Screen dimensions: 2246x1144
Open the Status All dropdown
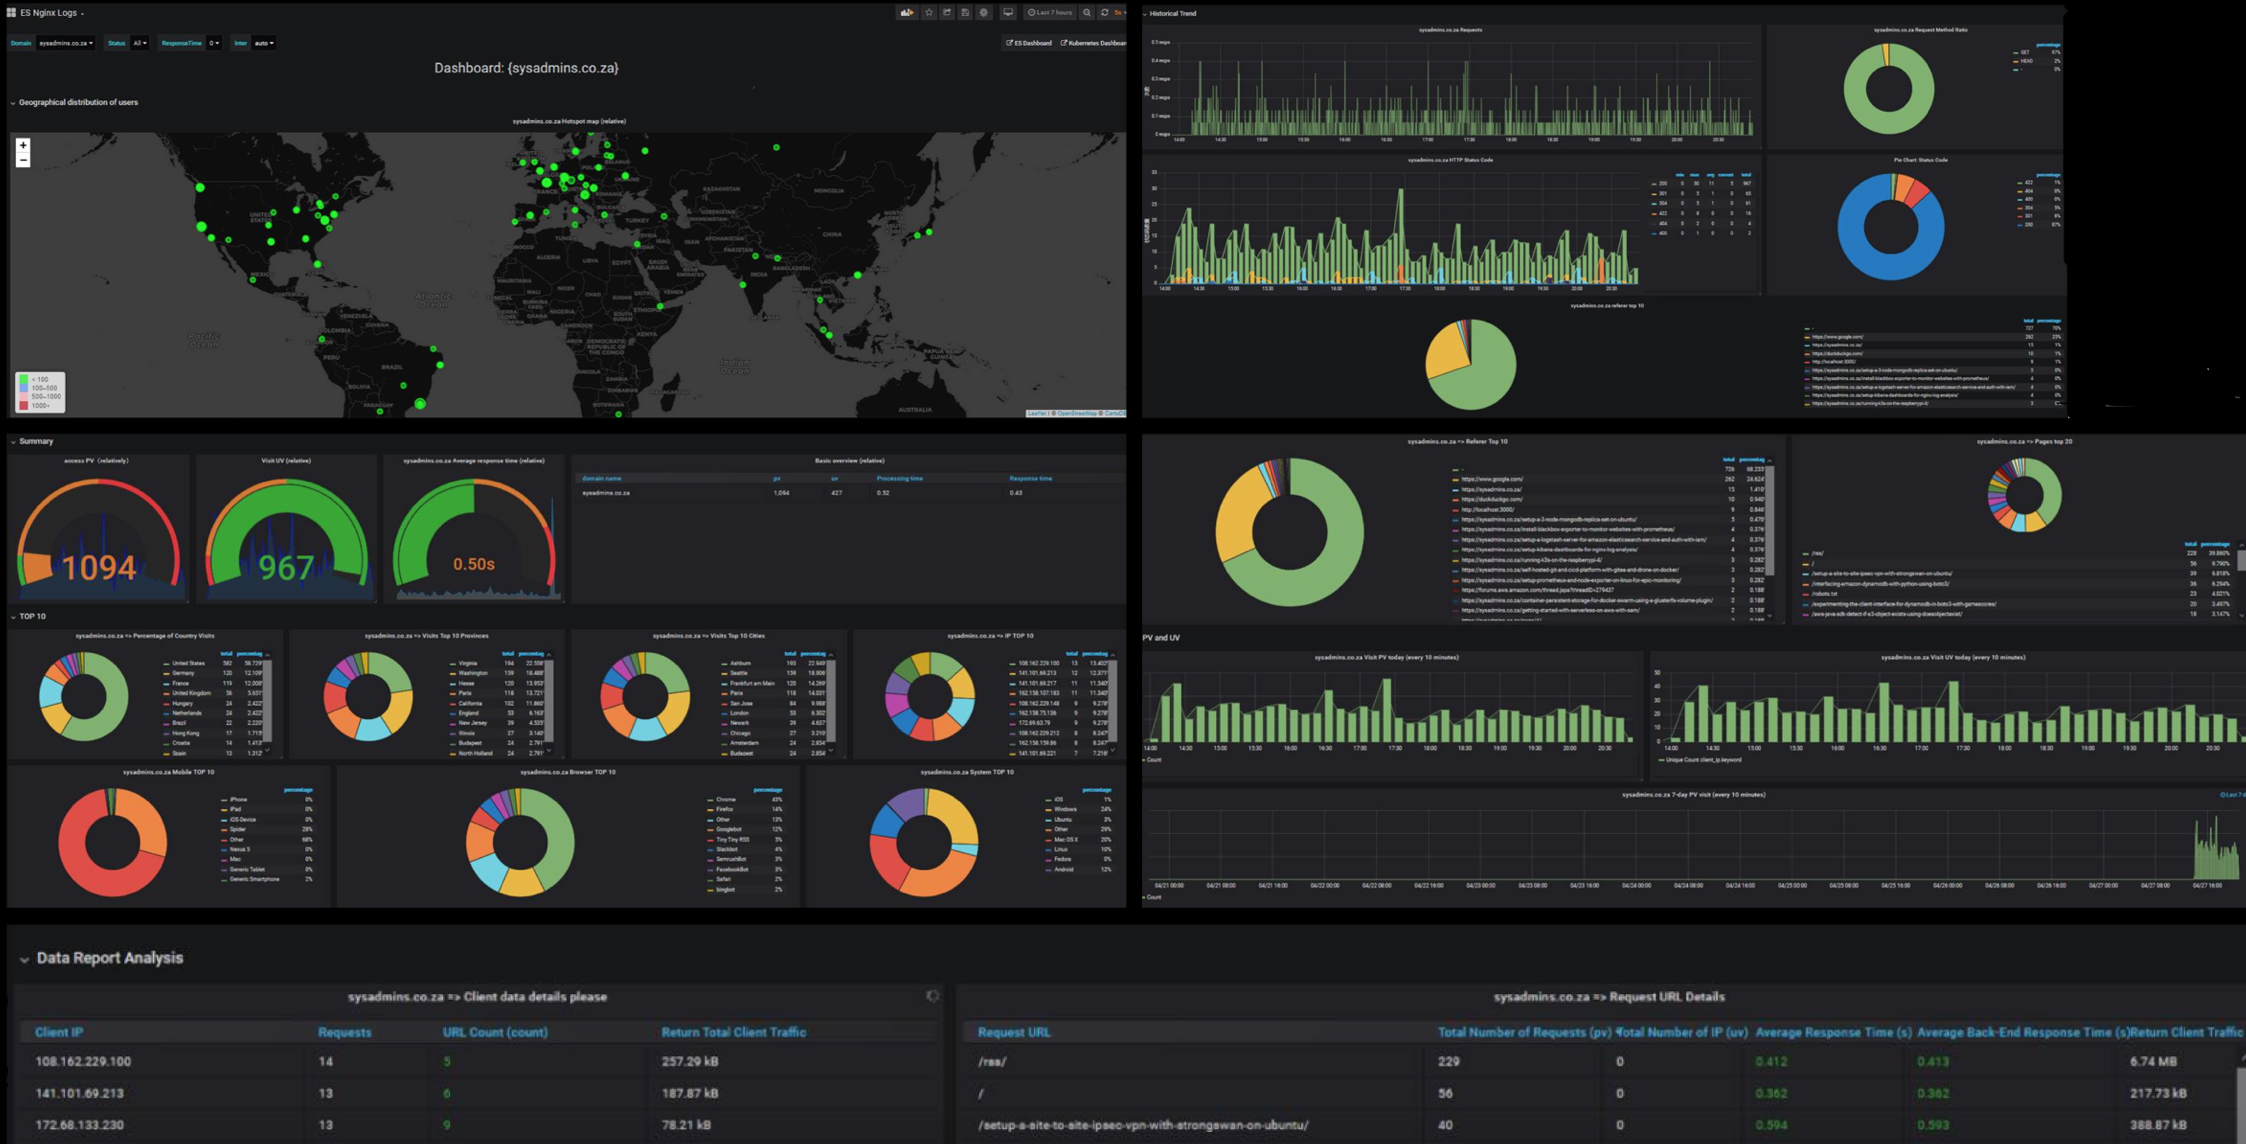138,43
